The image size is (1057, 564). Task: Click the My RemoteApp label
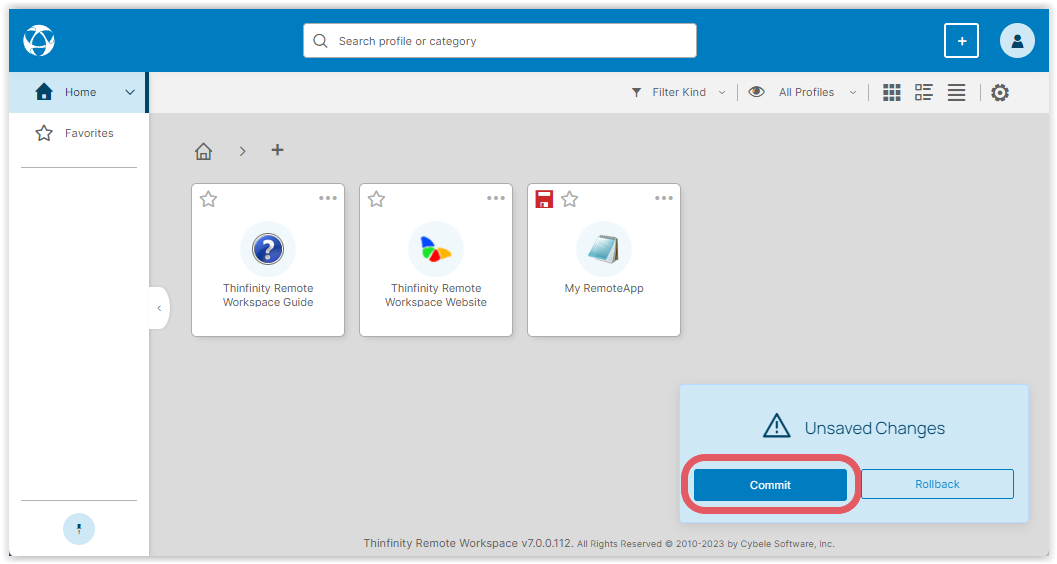(x=604, y=288)
